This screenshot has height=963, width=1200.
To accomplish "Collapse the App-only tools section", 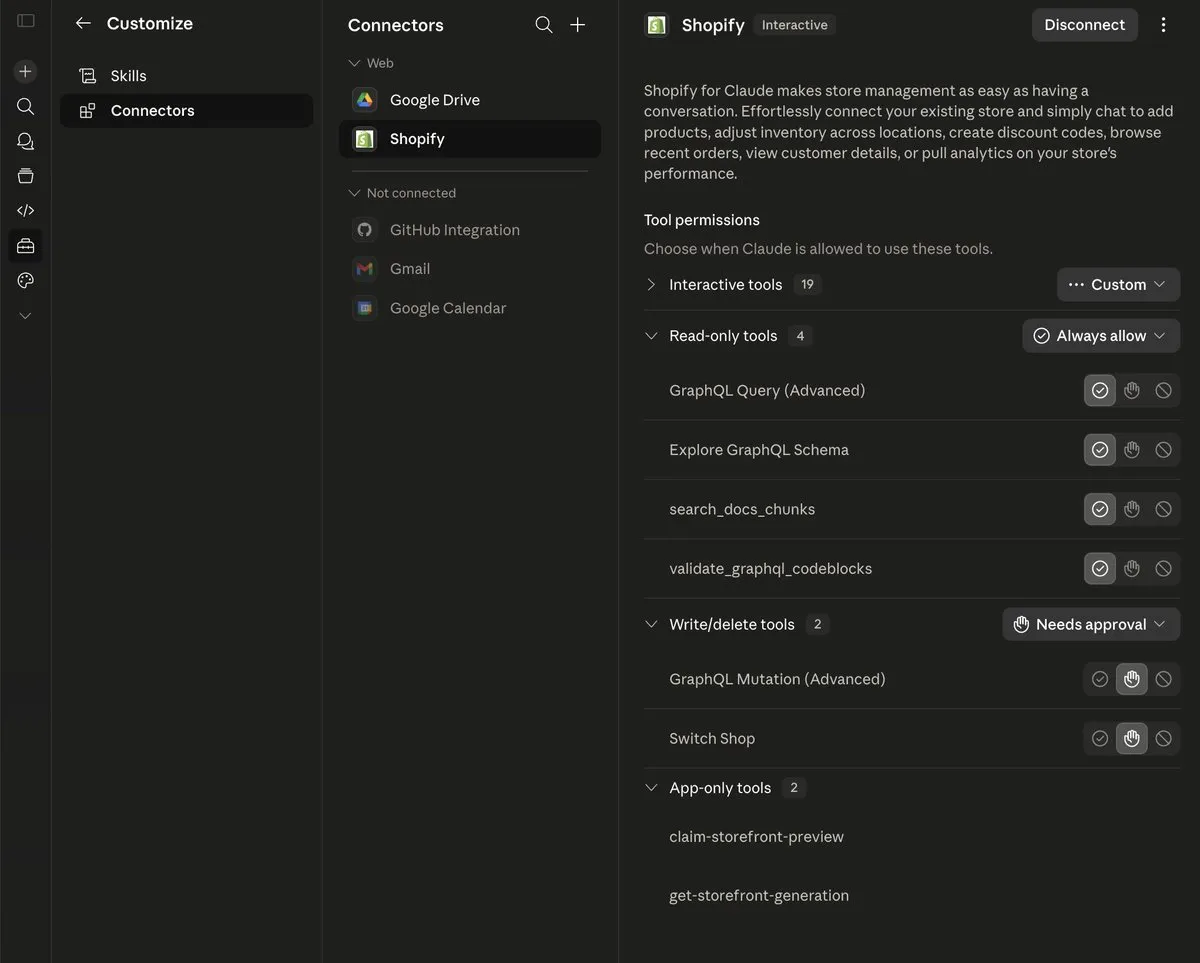I will click(651, 788).
